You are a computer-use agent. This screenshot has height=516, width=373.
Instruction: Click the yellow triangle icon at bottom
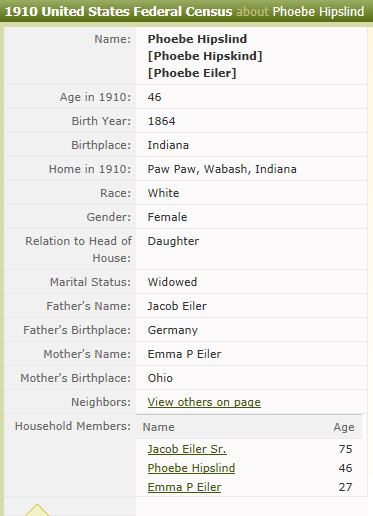click(x=37, y=510)
